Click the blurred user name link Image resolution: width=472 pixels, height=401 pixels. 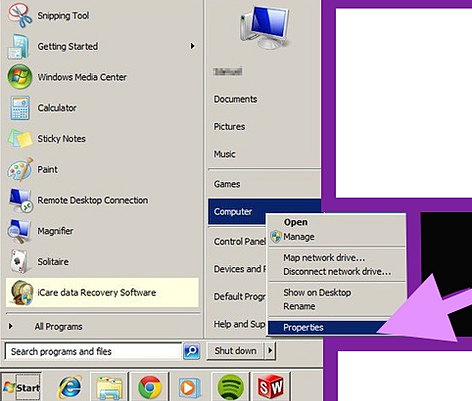228,71
